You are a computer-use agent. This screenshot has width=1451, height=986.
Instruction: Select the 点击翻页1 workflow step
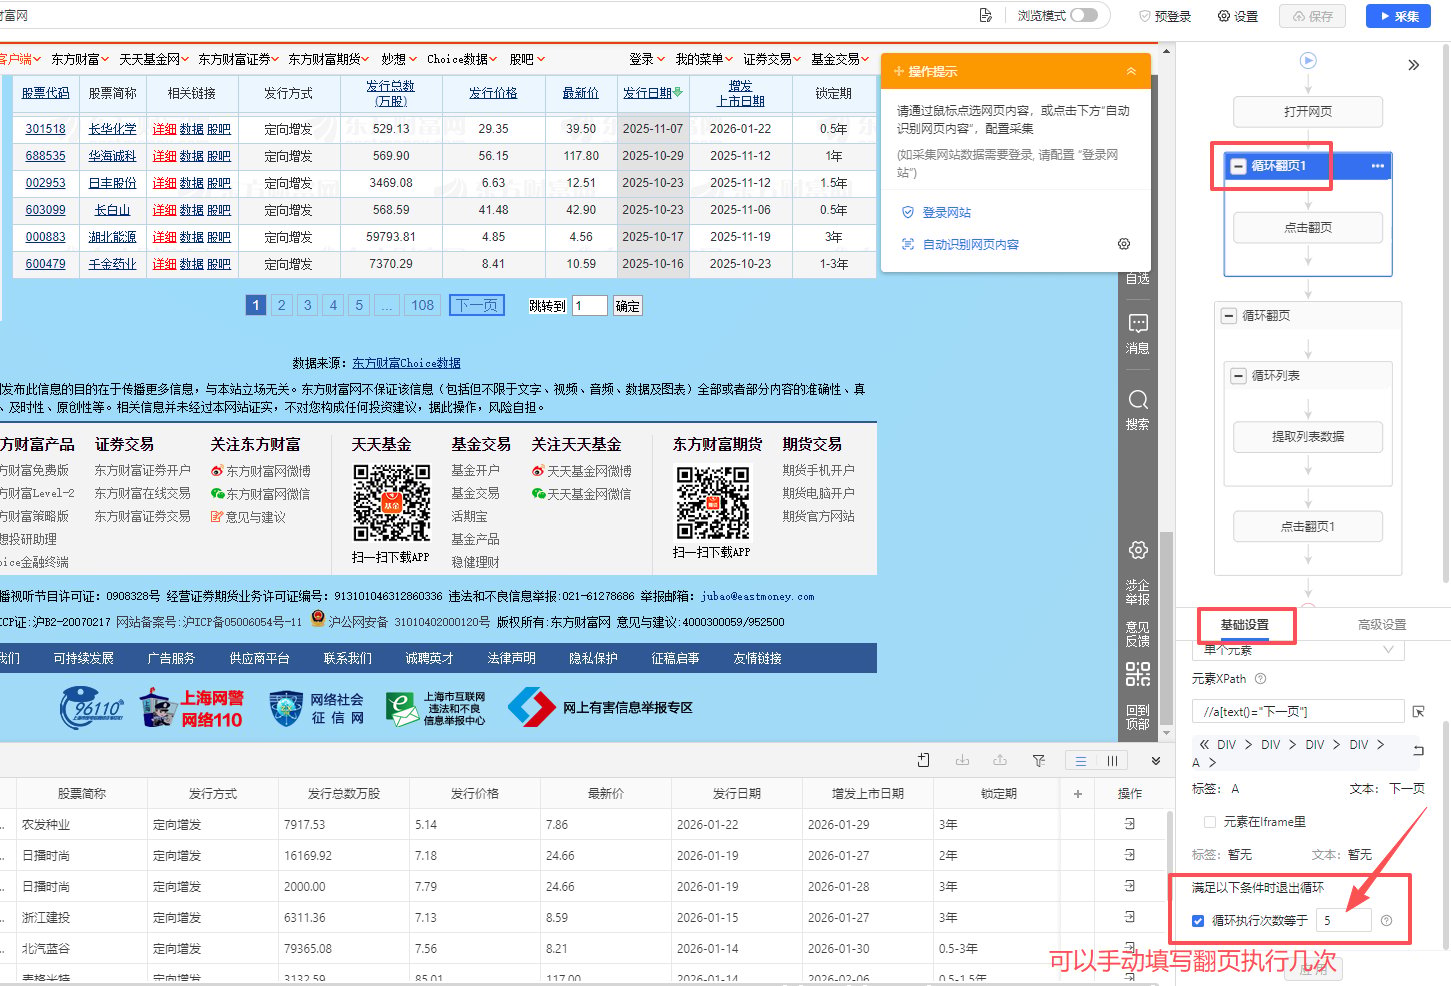pos(1308,527)
